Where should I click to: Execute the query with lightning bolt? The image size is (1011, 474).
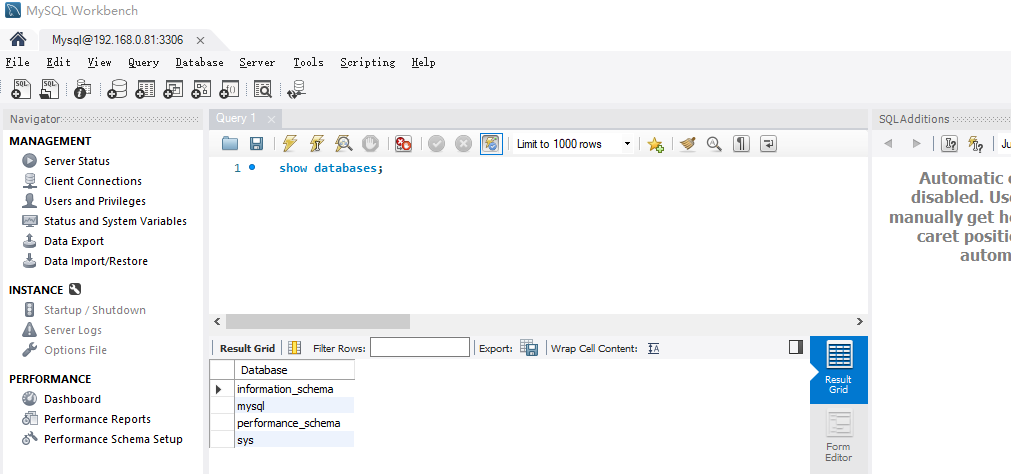click(290, 144)
